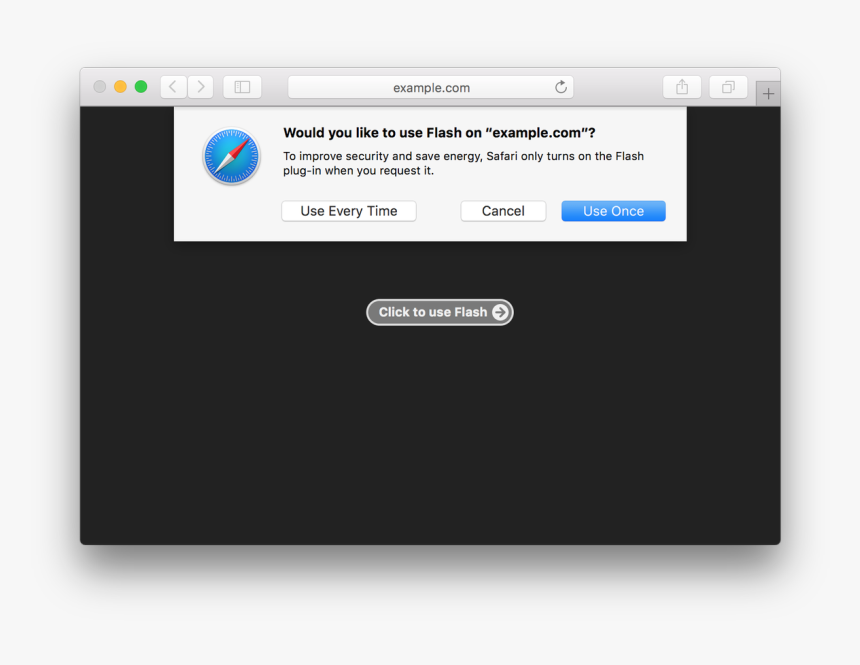Viewport: 860px width, 665px height.
Task: Show all tabs overview icon
Action: tap(728, 87)
